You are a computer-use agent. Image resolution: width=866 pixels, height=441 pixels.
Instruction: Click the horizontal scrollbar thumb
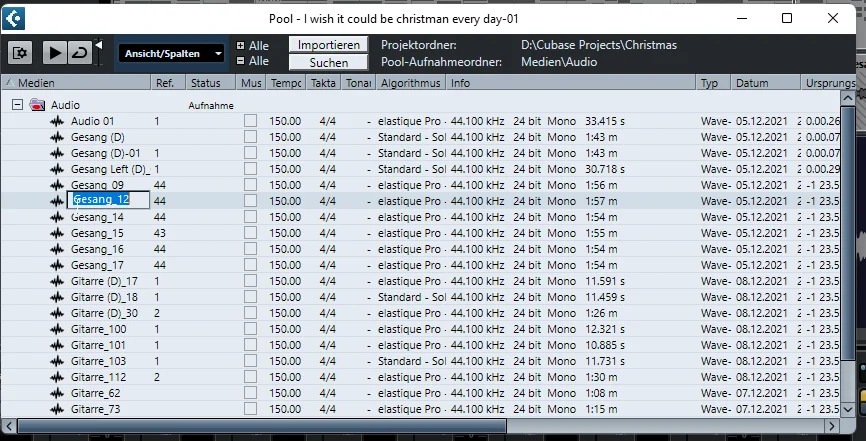(262, 426)
